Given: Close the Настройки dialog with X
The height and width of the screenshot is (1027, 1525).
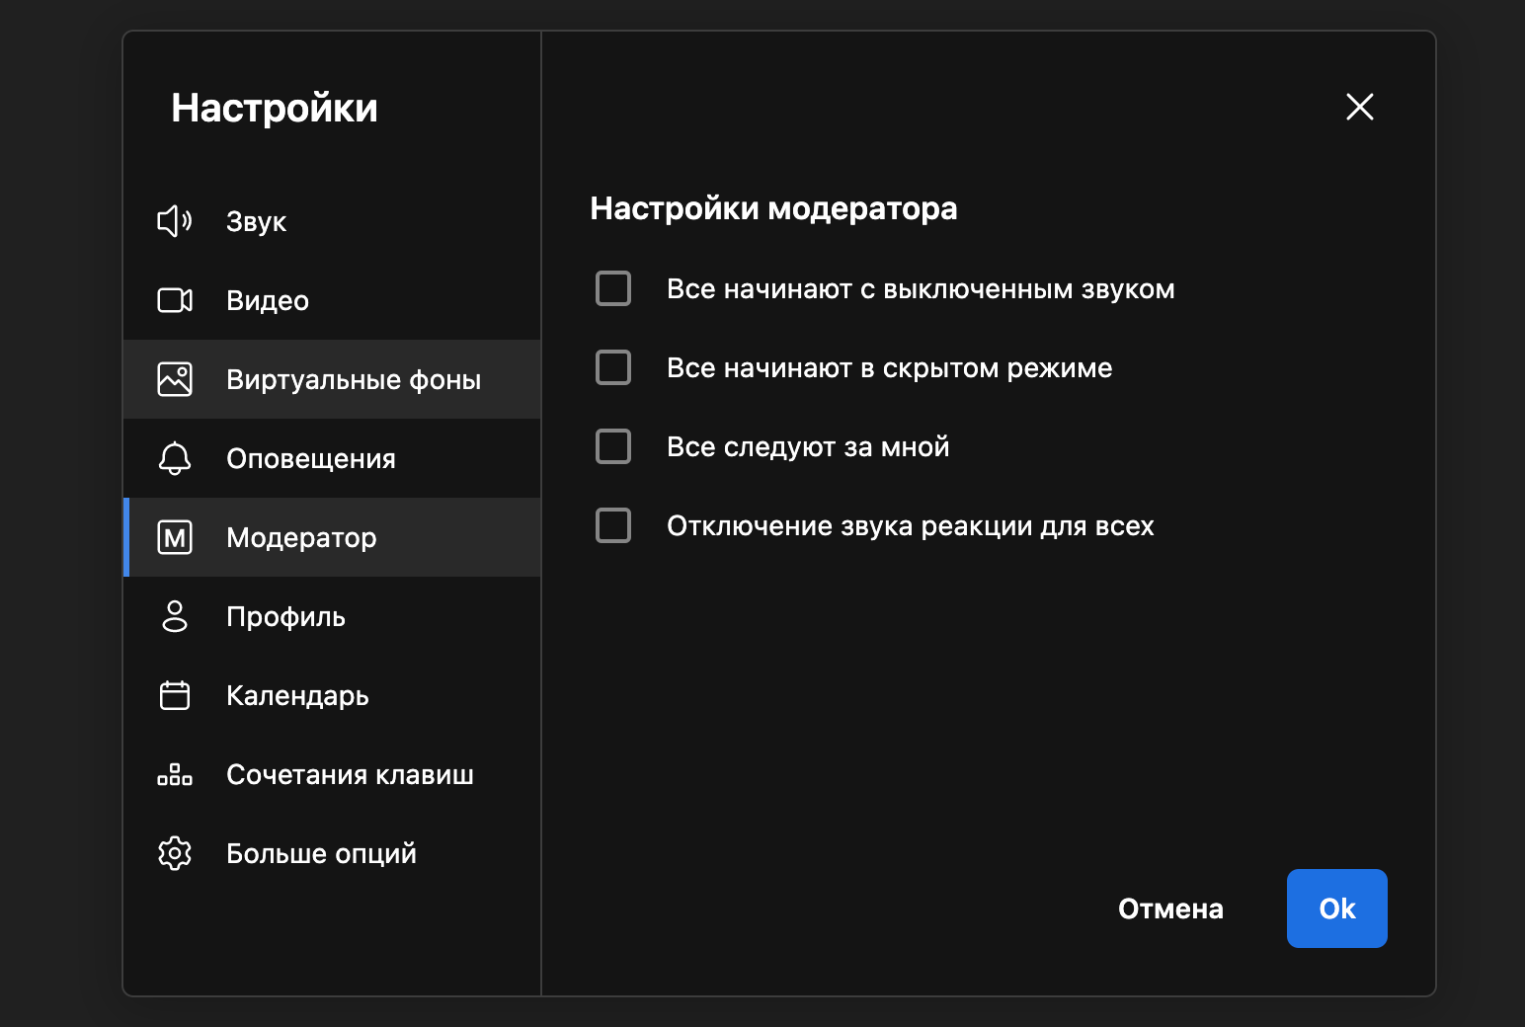Looking at the screenshot, I should pyautogui.click(x=1360, y=107).
